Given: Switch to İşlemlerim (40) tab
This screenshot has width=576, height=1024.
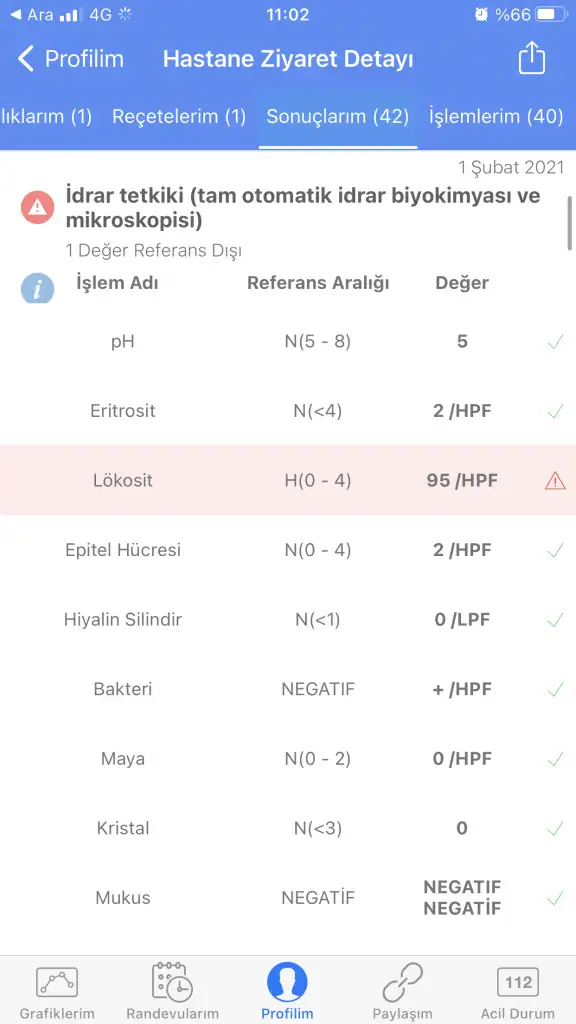Looking at the screenshot, I should coord(496,117).
